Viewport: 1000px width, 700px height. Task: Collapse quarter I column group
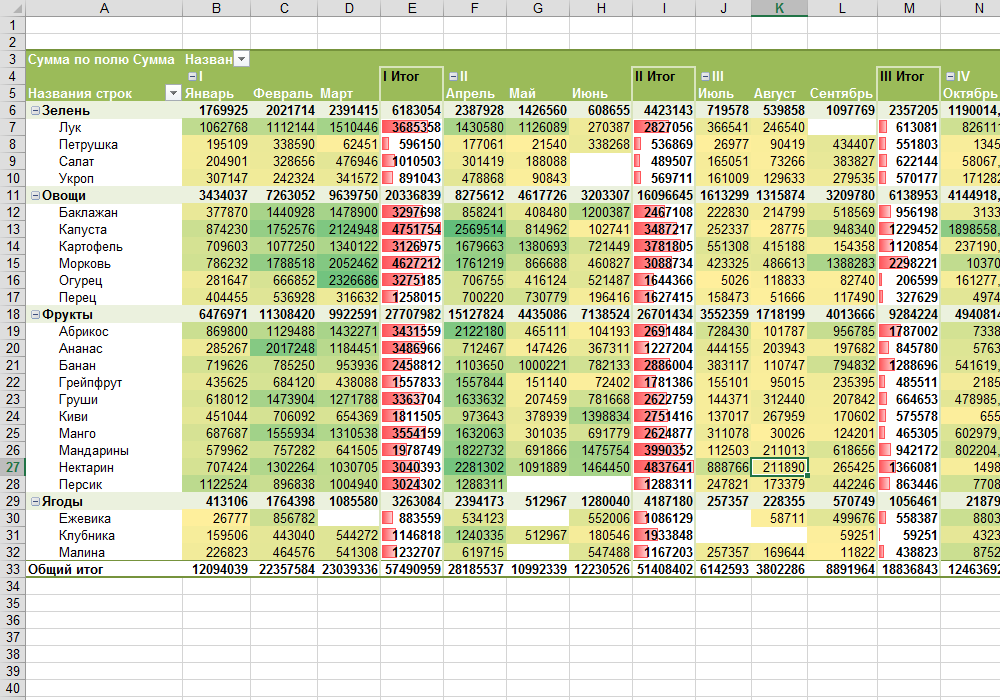192,77
